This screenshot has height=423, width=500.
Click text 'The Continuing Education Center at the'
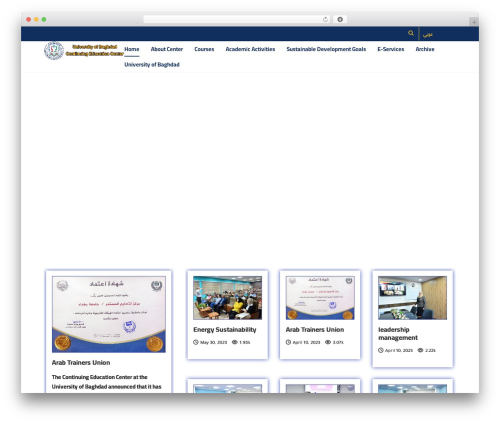coord(100,377)
